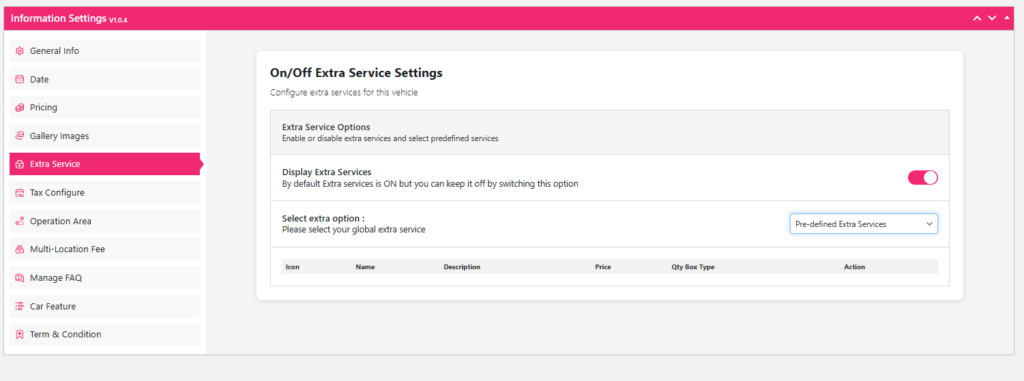Click the Multi-Location Fee icon
1024x381 pixels.
20,249
